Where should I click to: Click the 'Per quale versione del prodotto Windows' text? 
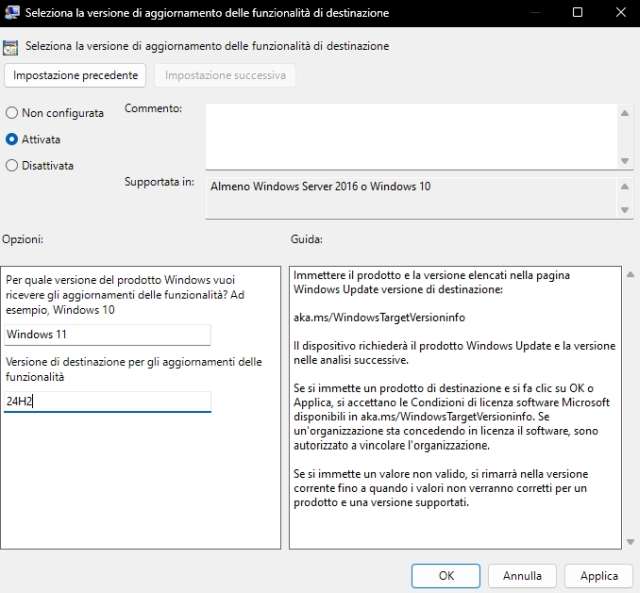pyautogui.click(x=125, y=295)
